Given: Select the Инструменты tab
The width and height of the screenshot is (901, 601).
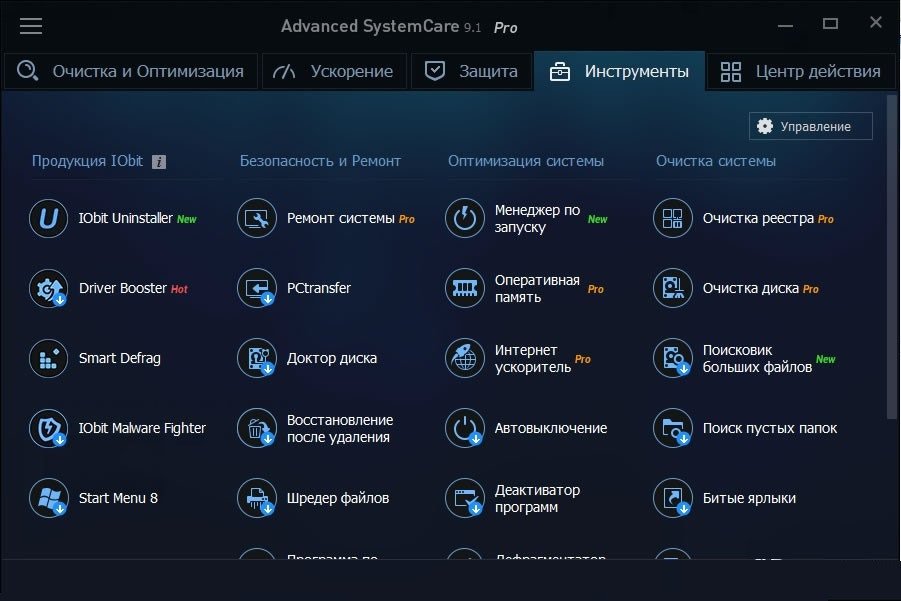Looking at the screenshot, I should click(x=619, y=71).
